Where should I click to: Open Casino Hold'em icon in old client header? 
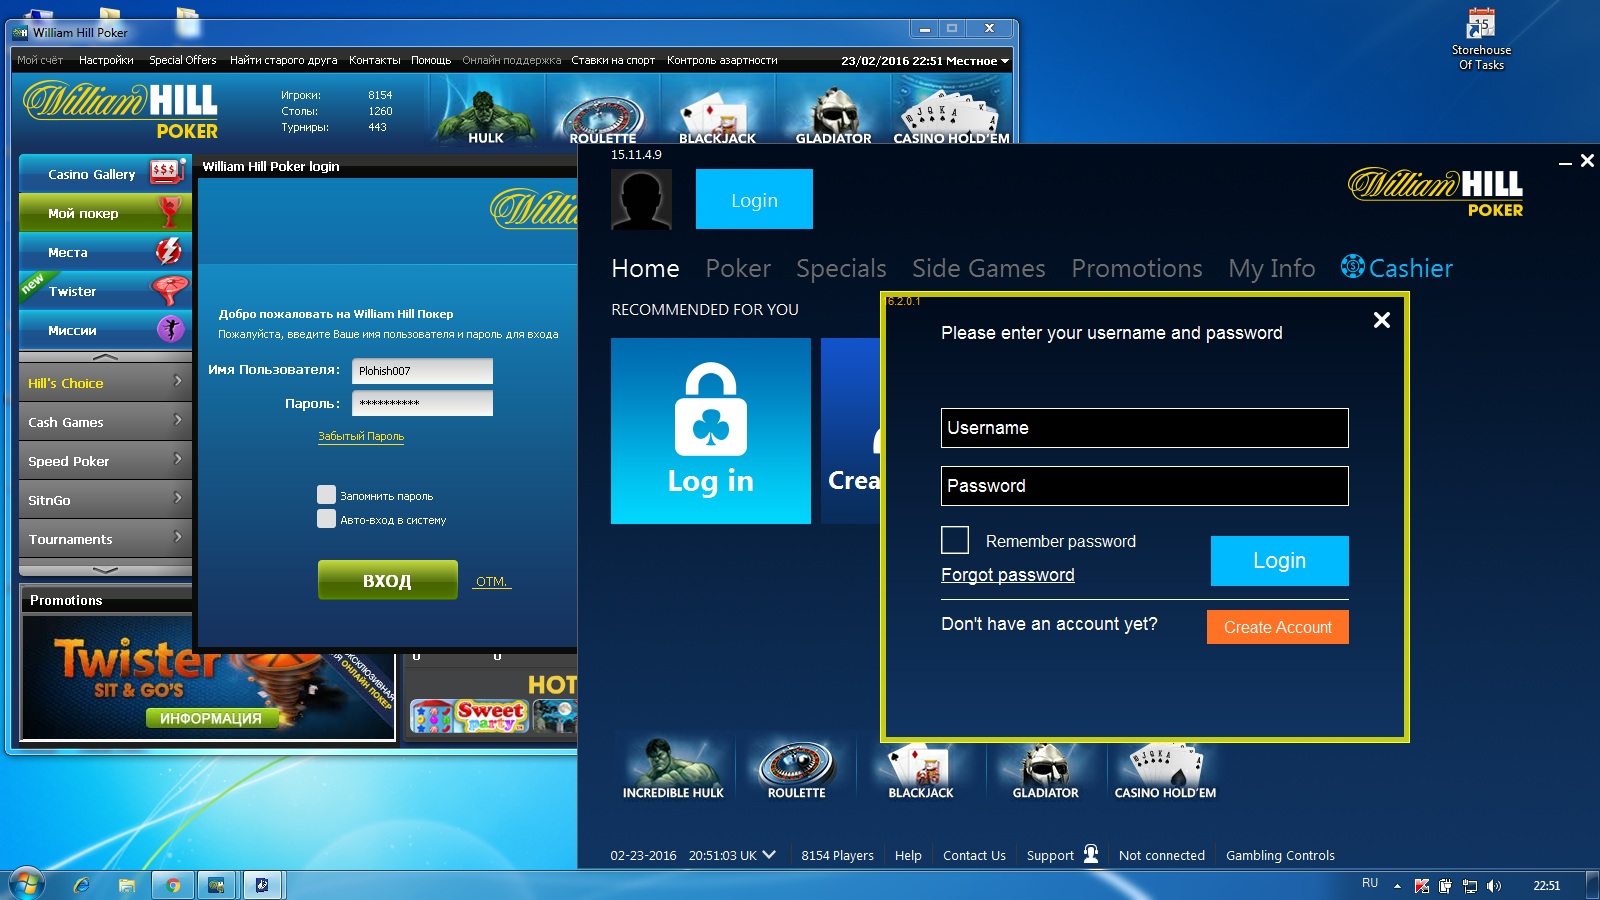(951, 117)
